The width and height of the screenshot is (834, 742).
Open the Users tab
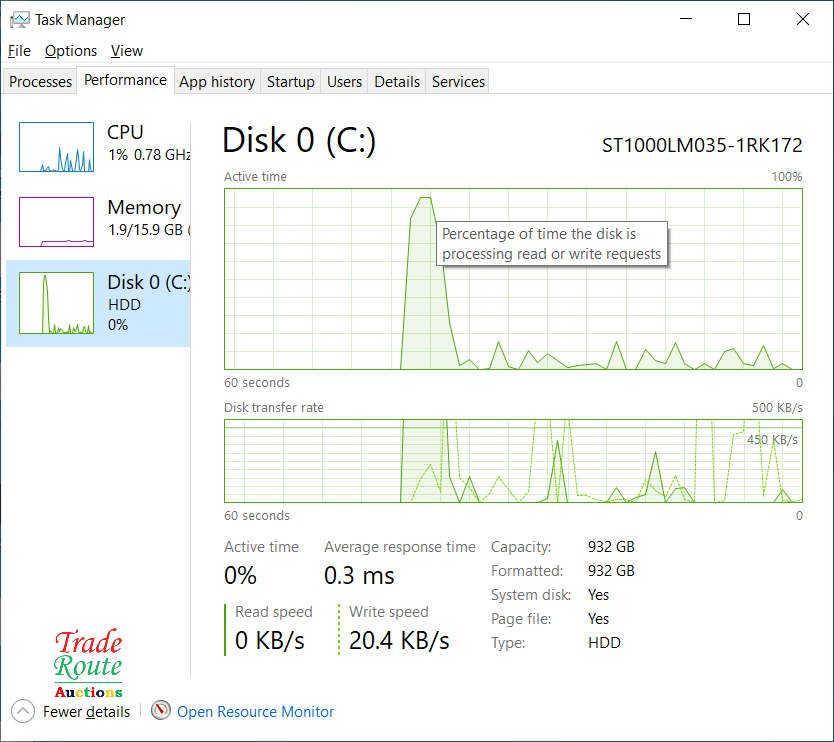tap(344, 82)
